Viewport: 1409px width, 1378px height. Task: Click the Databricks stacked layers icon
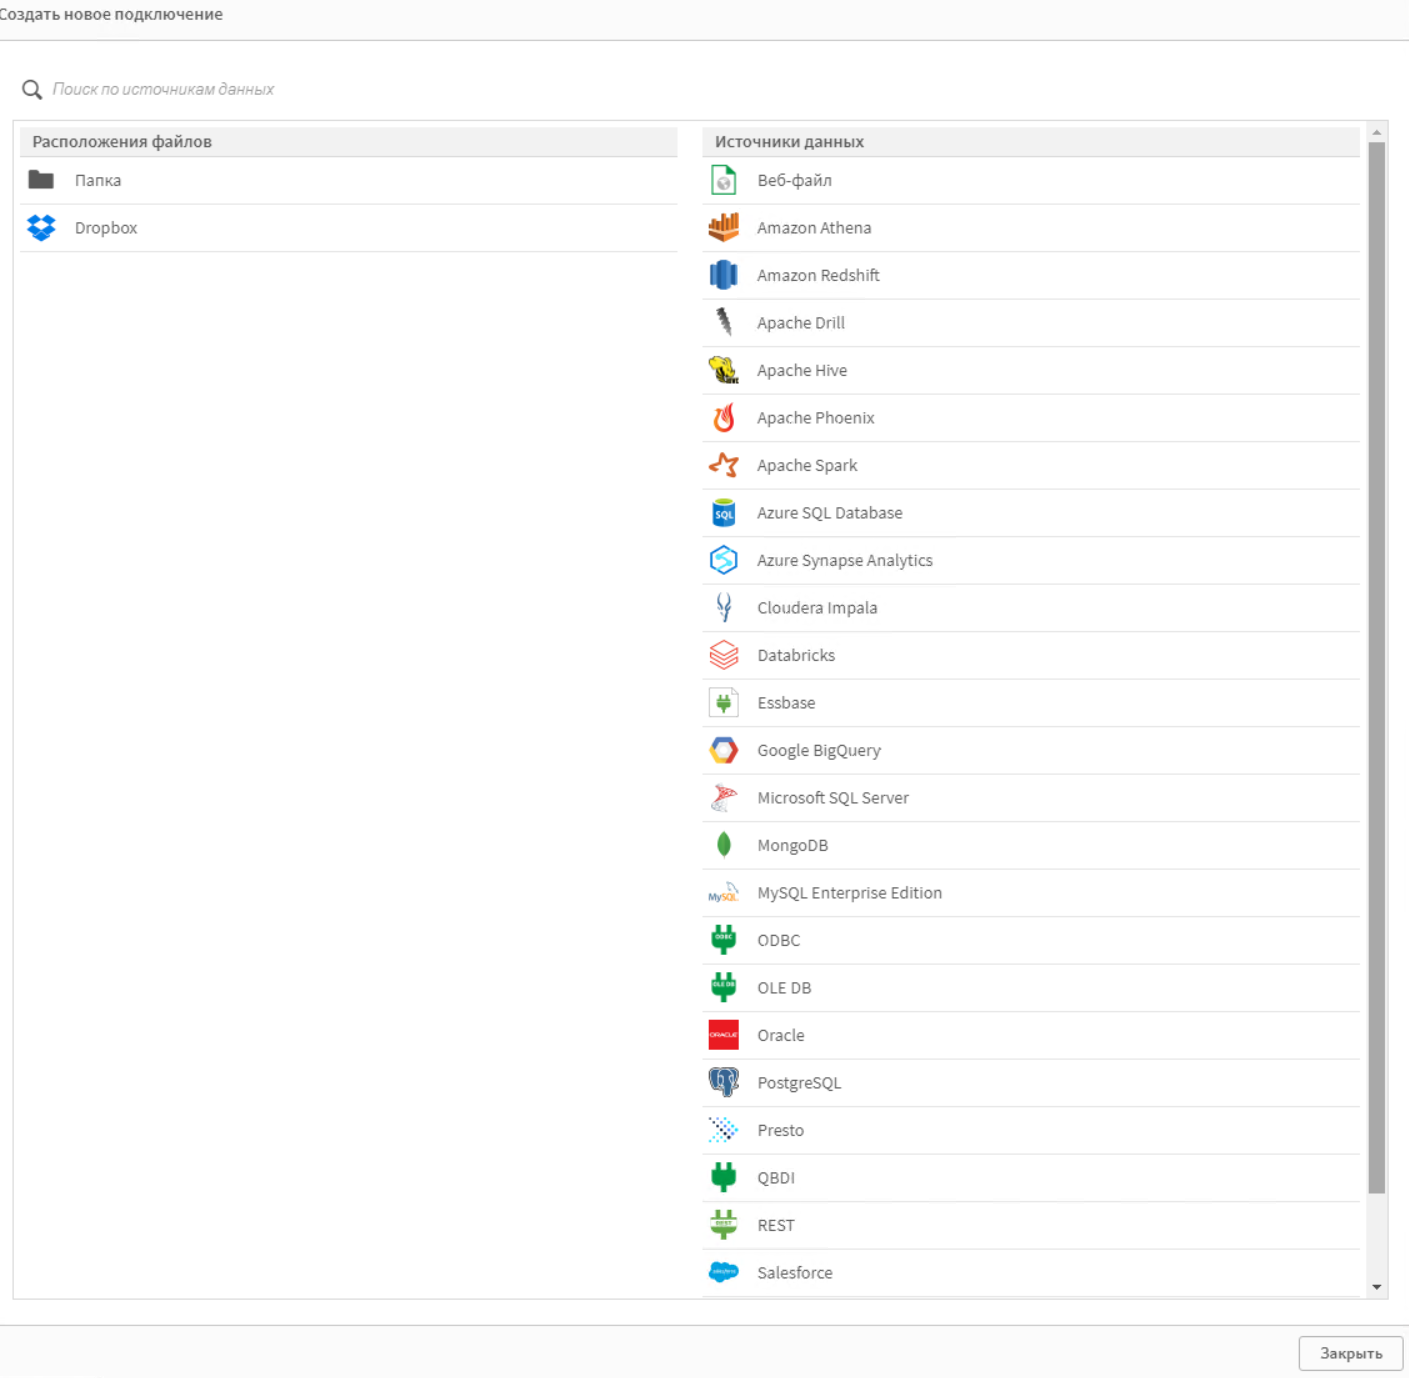coord(723,655)
